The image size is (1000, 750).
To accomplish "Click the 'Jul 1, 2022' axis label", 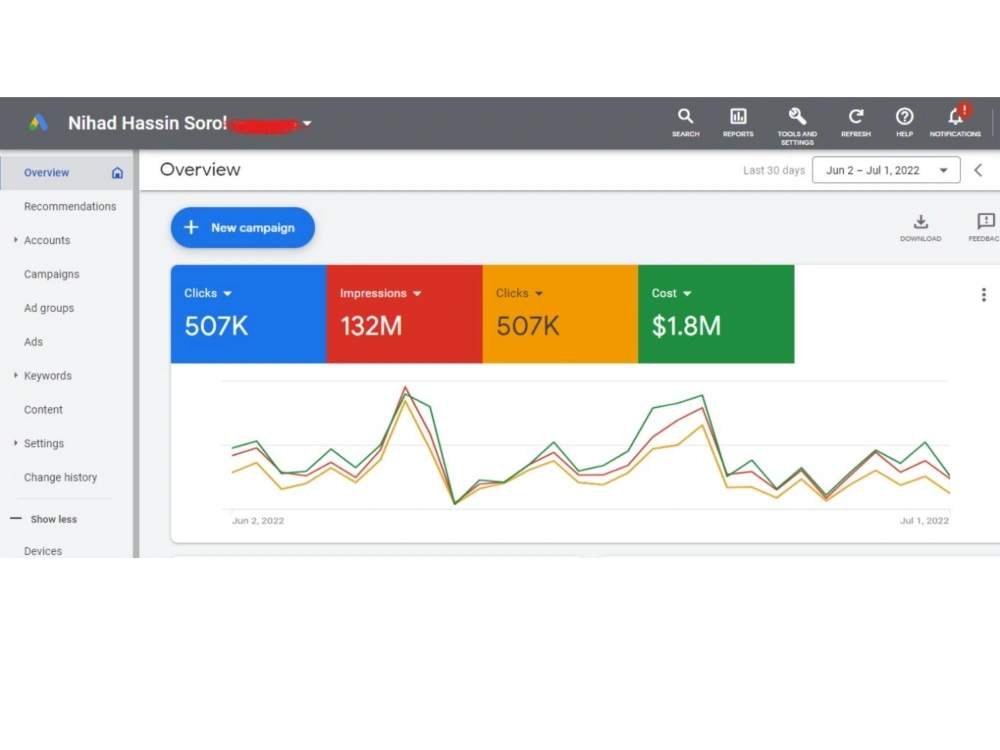I will (924, 520).
